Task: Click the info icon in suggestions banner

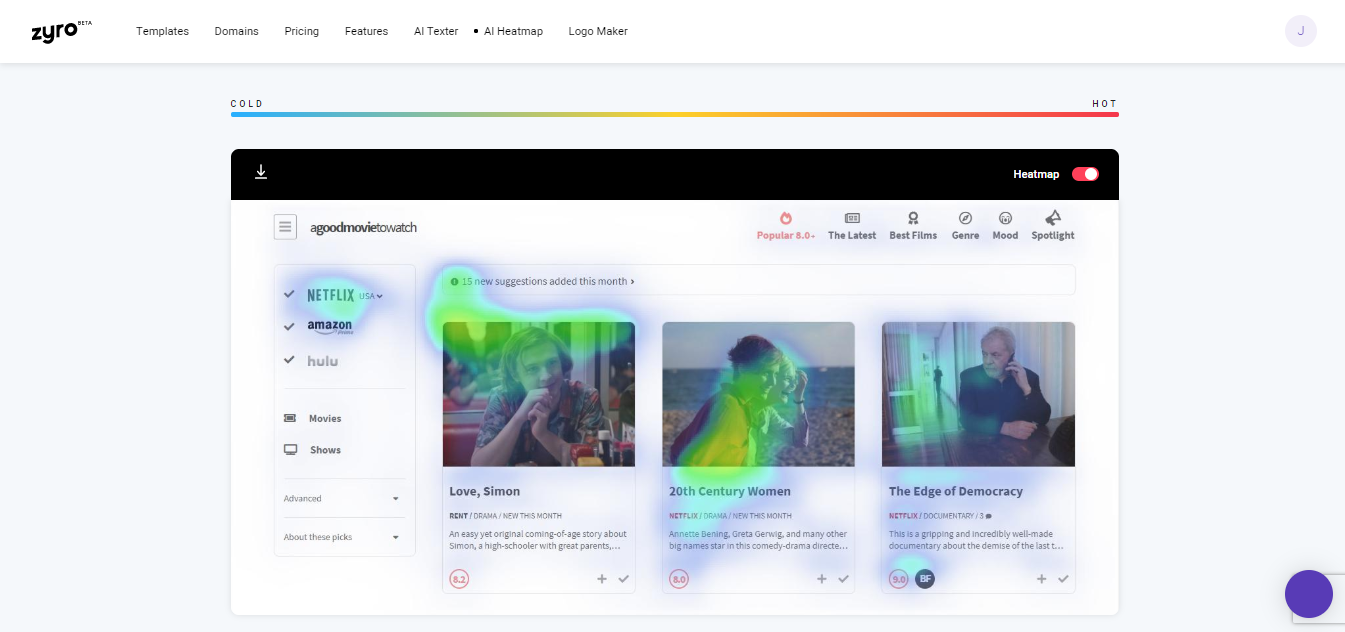Action: click(x=455, y=282)
